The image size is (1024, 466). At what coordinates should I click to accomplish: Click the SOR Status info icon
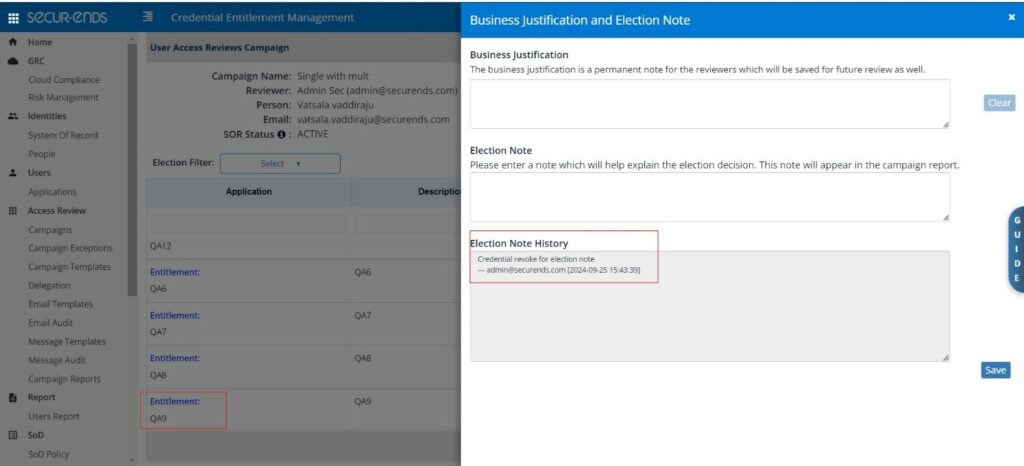[x=282, y=134]
